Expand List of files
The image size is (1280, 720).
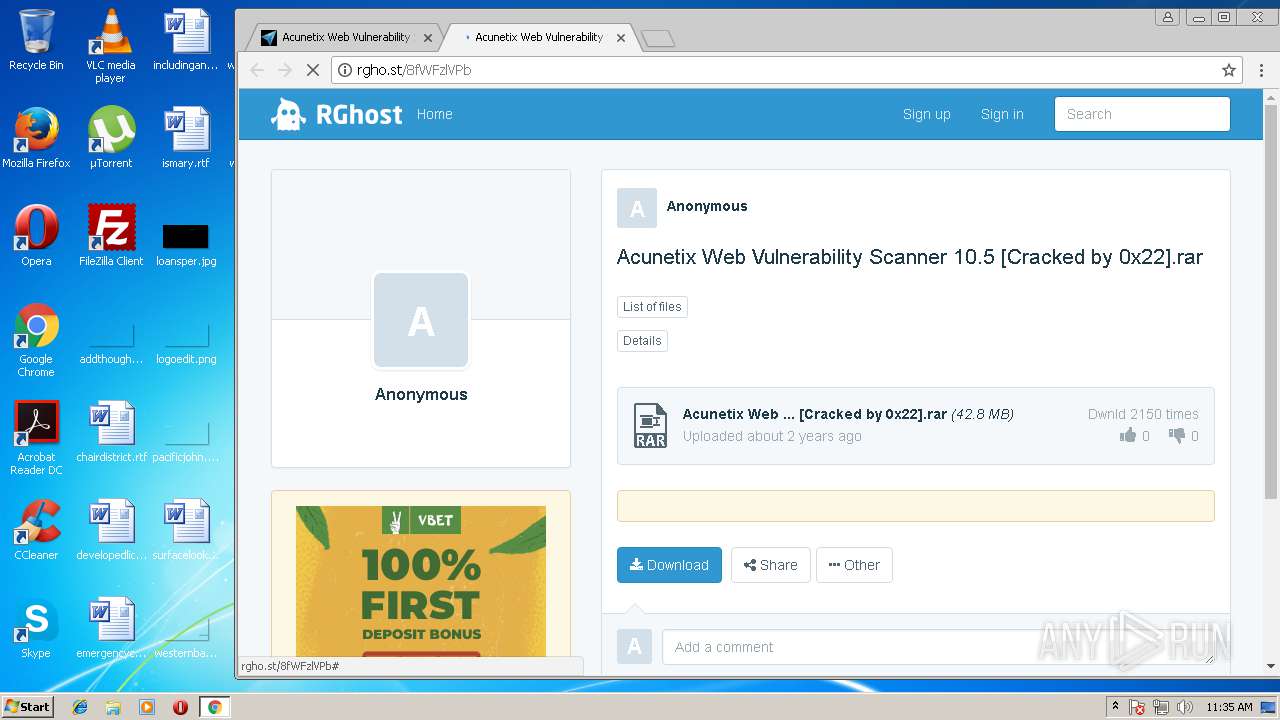(652, 307)
